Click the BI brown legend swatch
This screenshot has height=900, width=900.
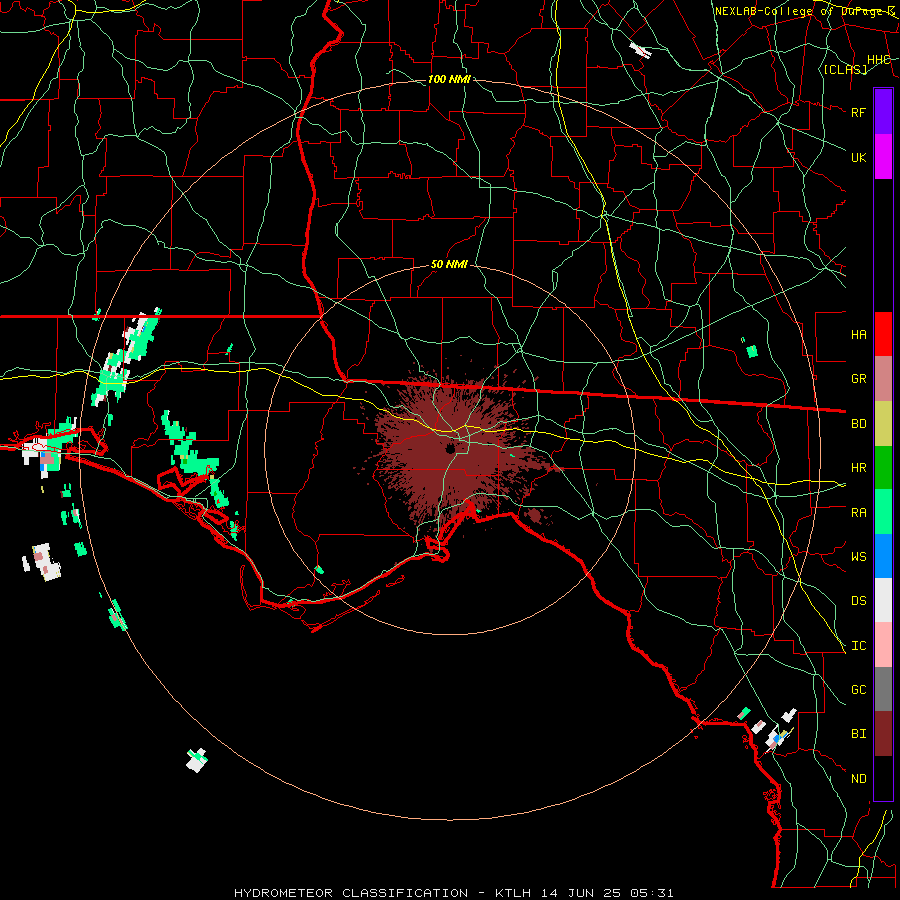point(883,734)
